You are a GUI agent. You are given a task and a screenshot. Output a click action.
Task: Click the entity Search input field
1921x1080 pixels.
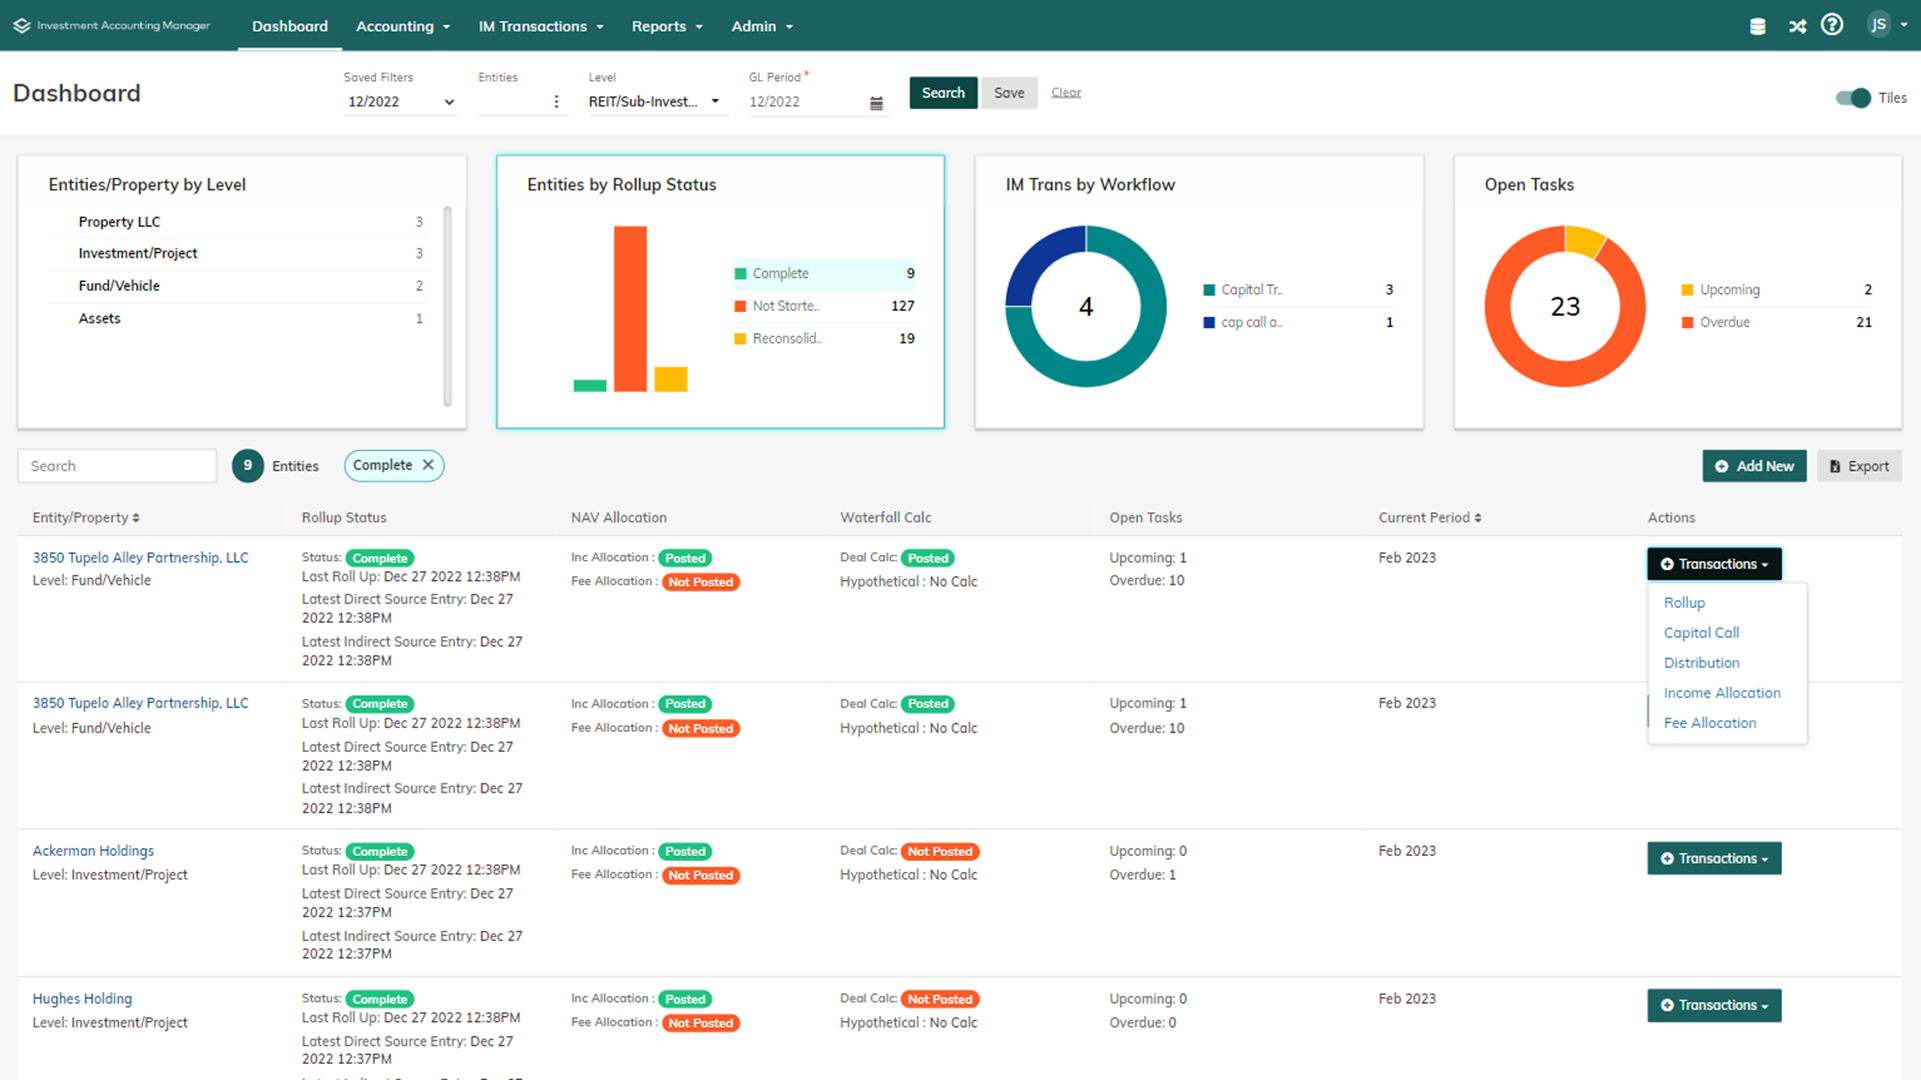click(117, 466)
